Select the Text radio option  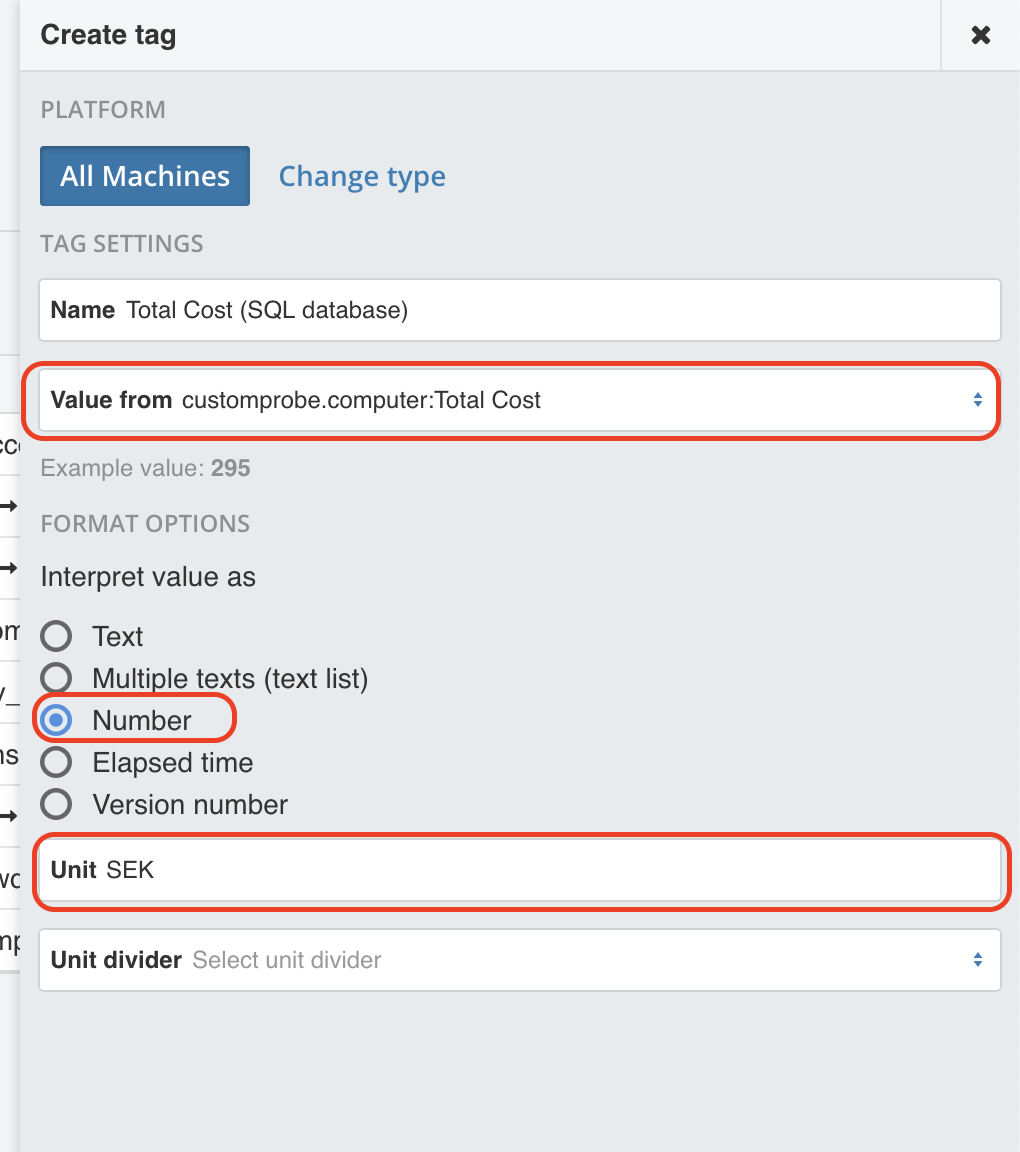point(57,636)
